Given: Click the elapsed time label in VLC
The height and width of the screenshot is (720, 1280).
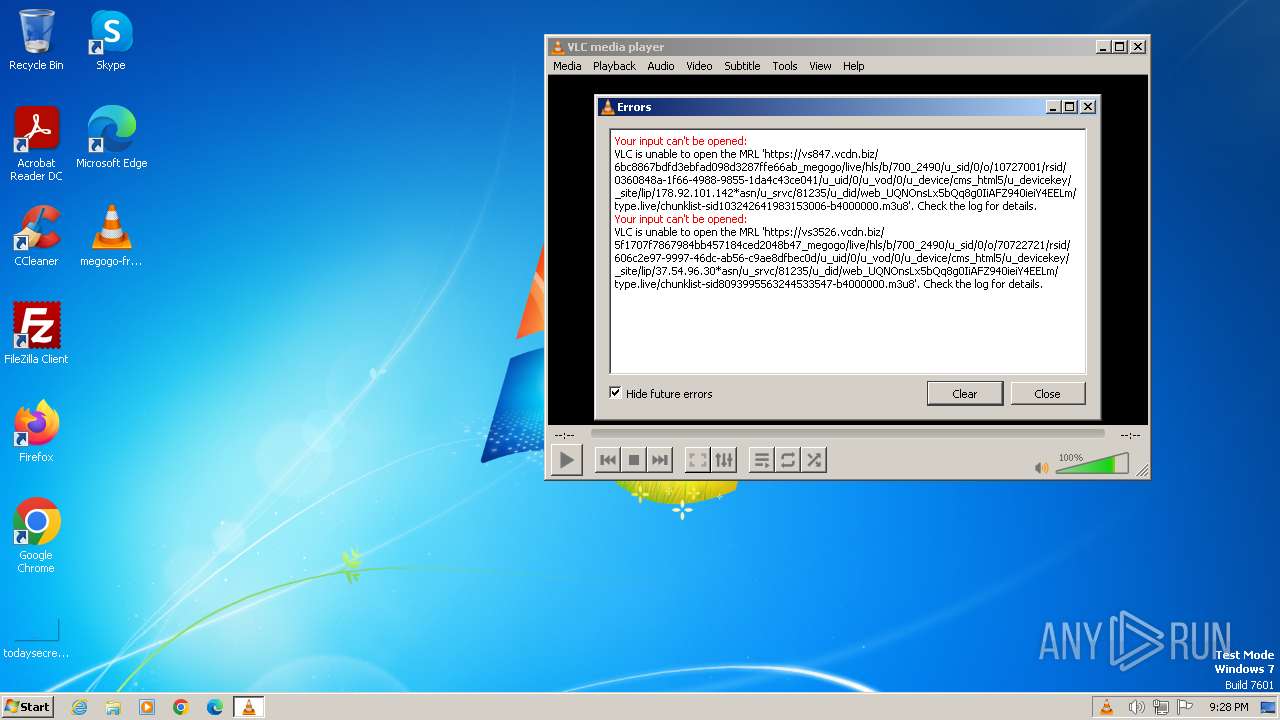Looking at the screenshot, I should 564,435.
